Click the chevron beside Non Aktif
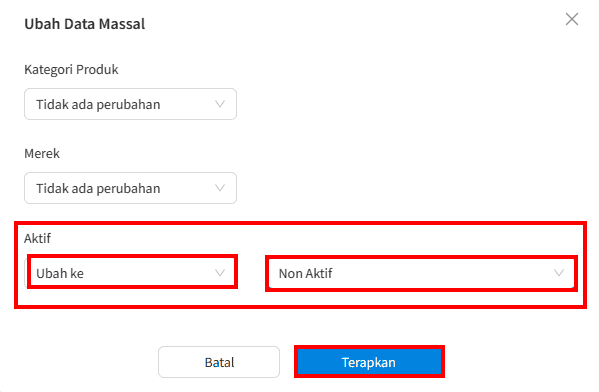 pyautogui.click(x=559, y=273)
